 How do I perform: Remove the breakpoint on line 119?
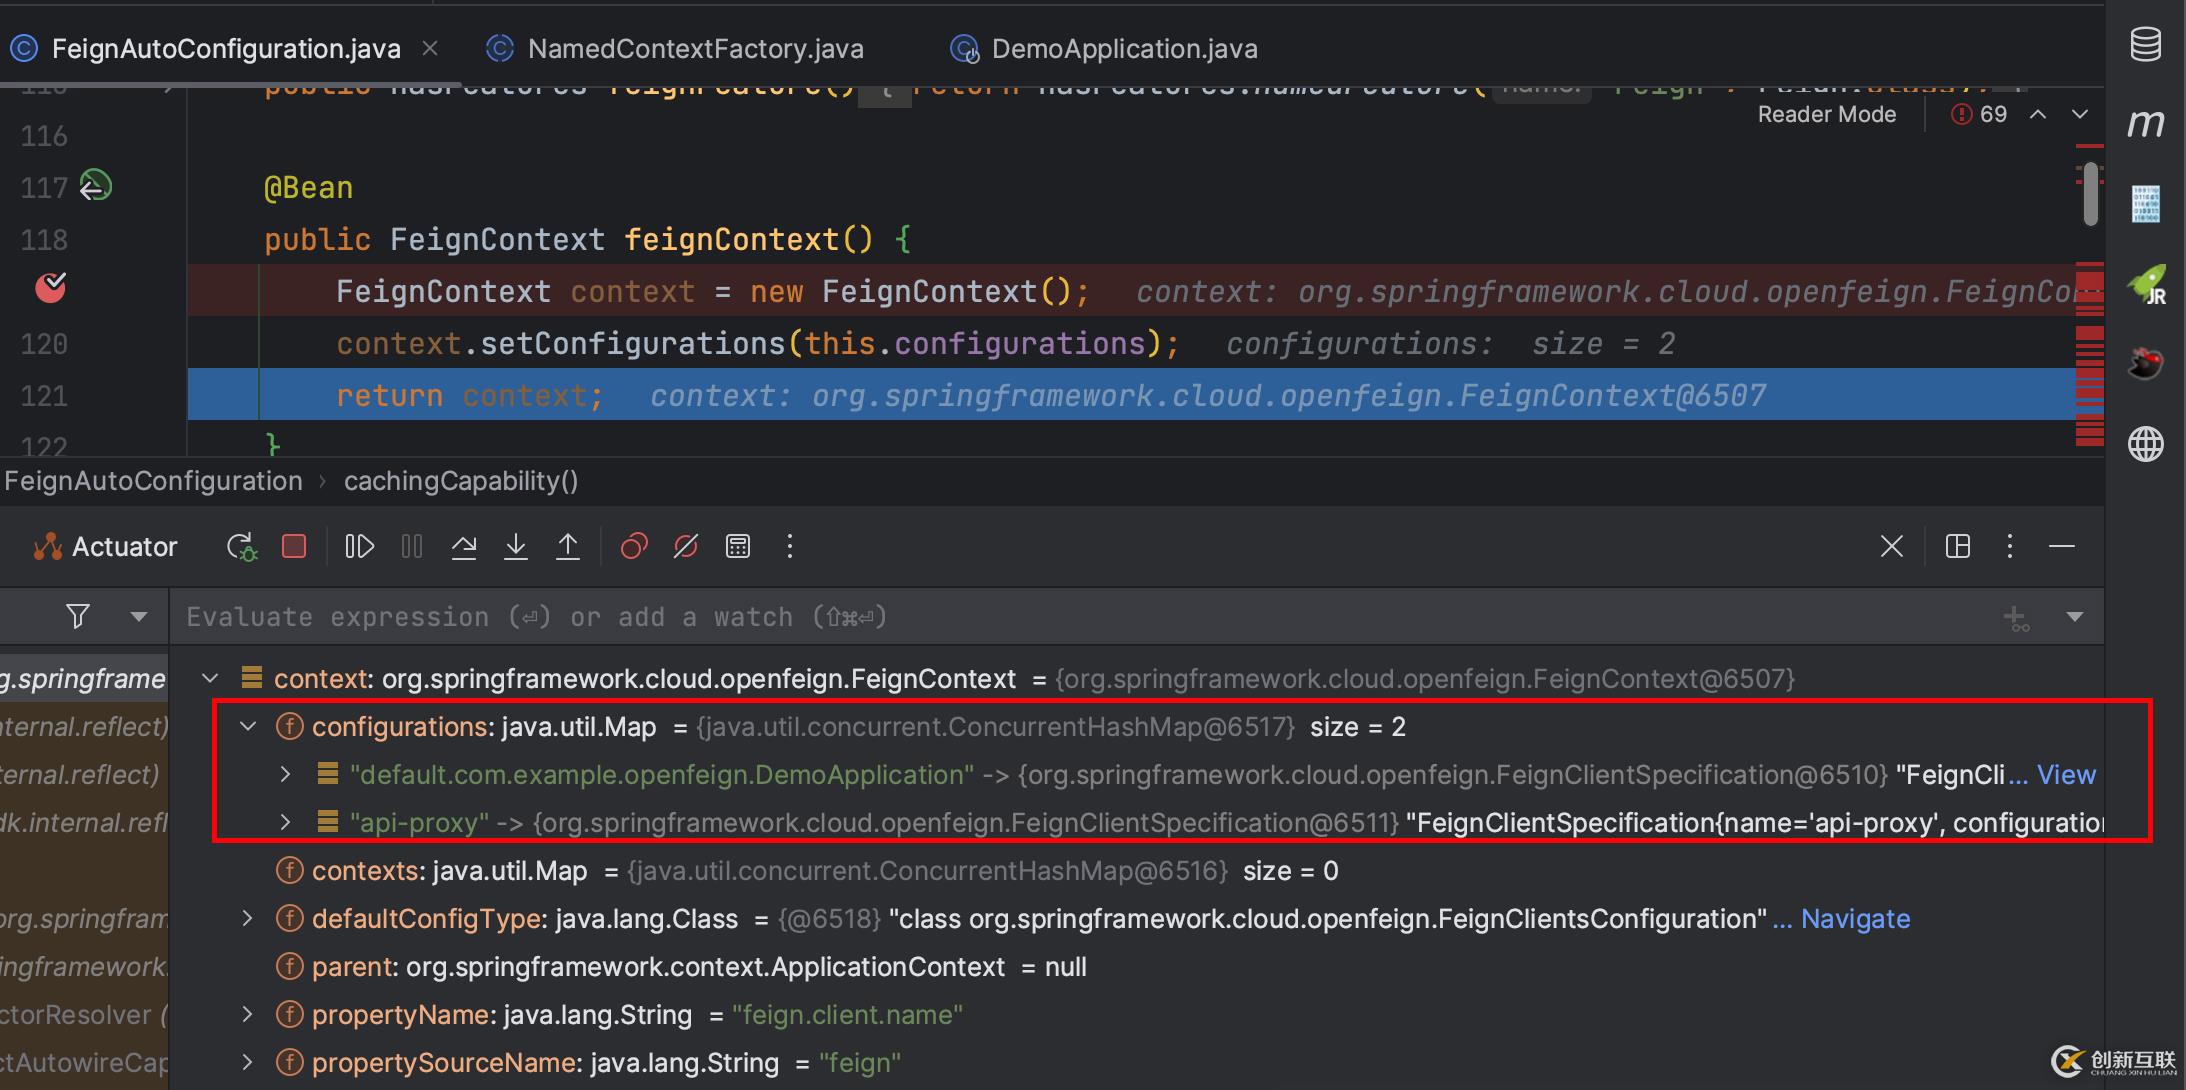click(x=51, y=289)
